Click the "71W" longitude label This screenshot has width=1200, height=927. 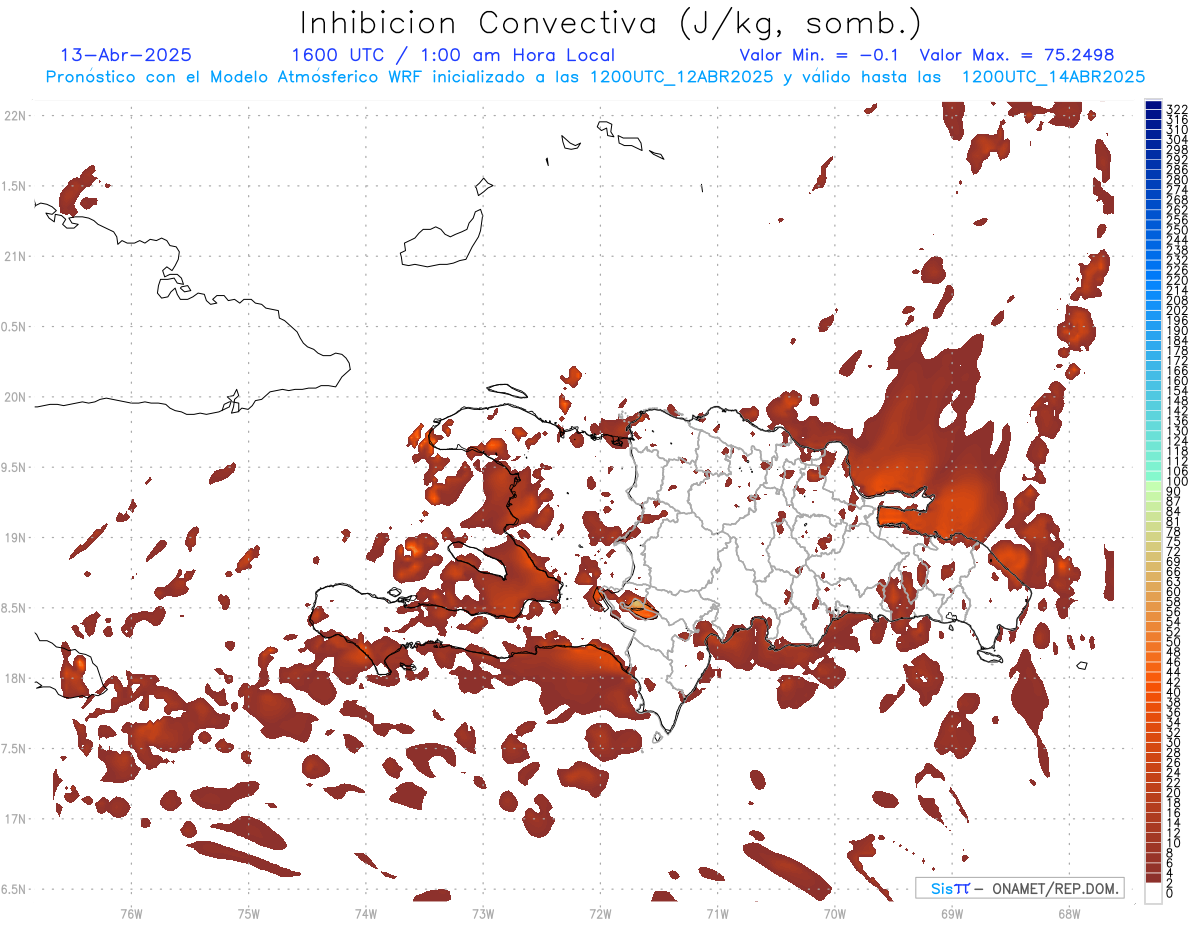[717, 913]
